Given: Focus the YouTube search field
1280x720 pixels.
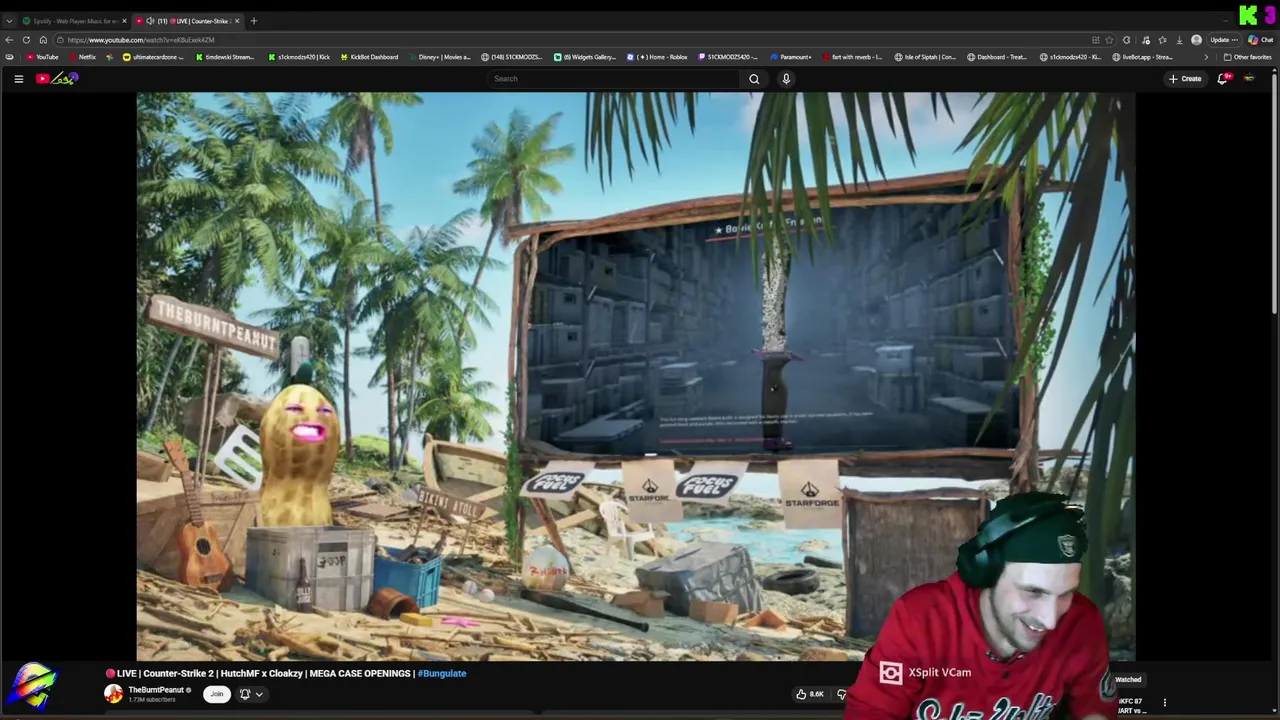Looking at the screenshot, I should click(615, 79).
